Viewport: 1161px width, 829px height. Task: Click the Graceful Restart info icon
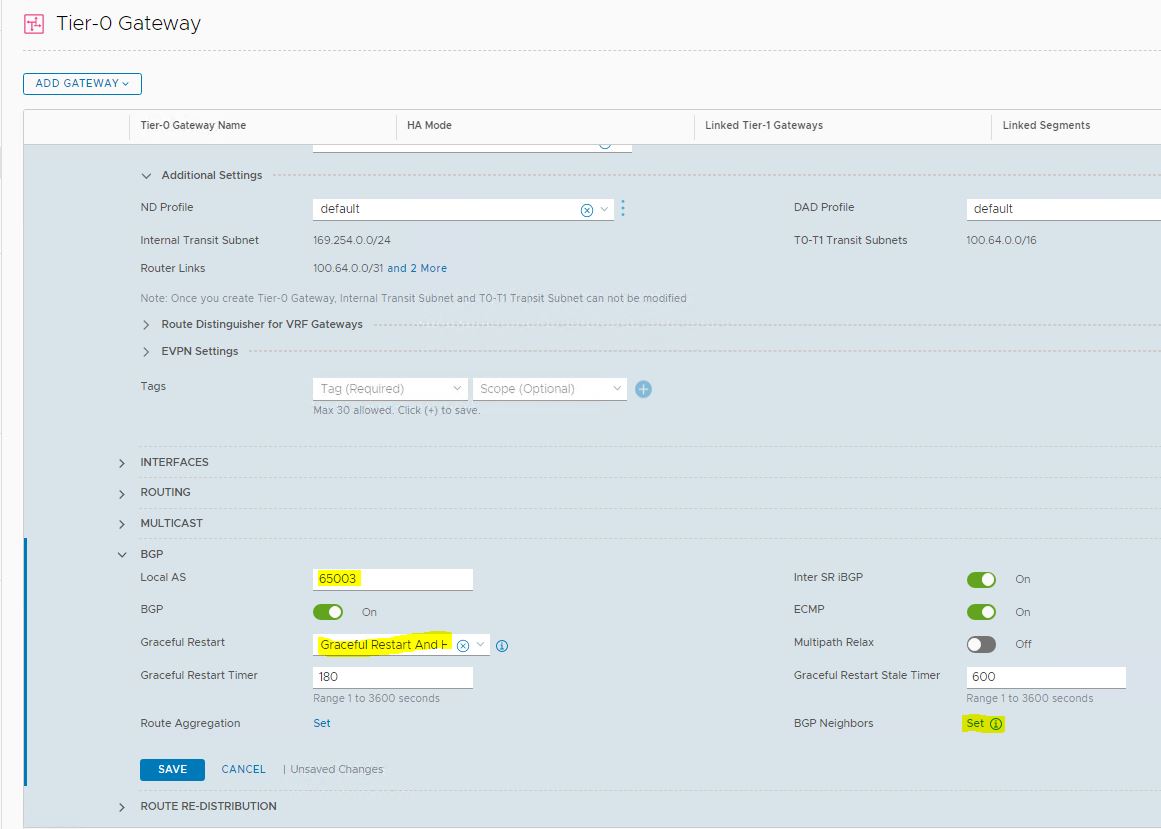502,646
